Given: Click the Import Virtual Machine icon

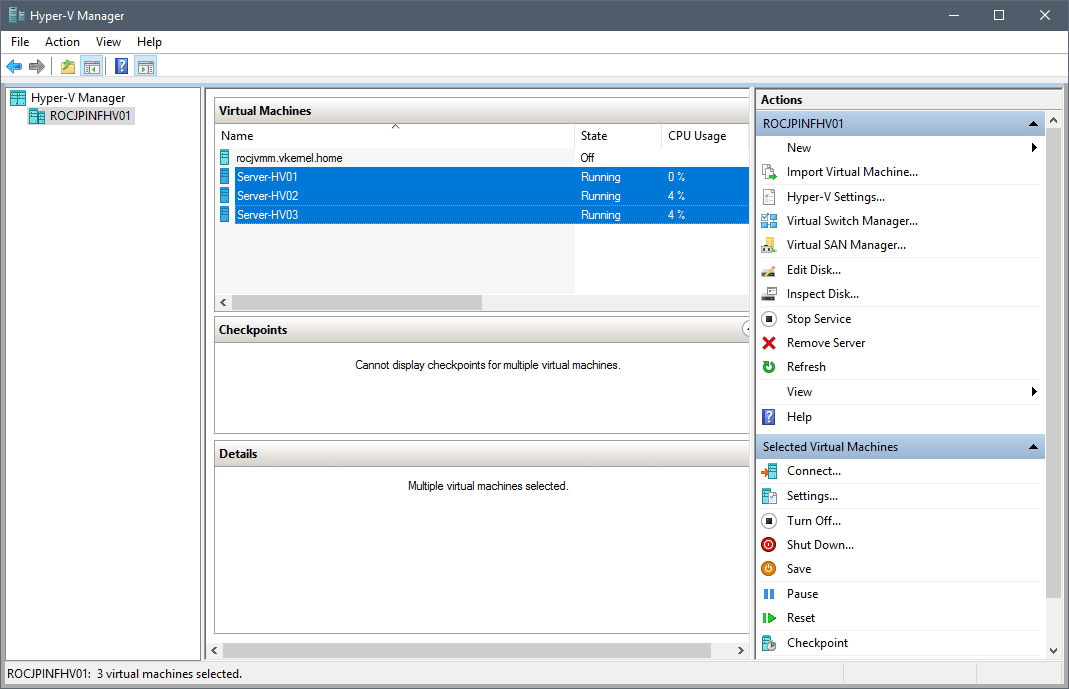Looking at the screenshot, I should point(769,172).
